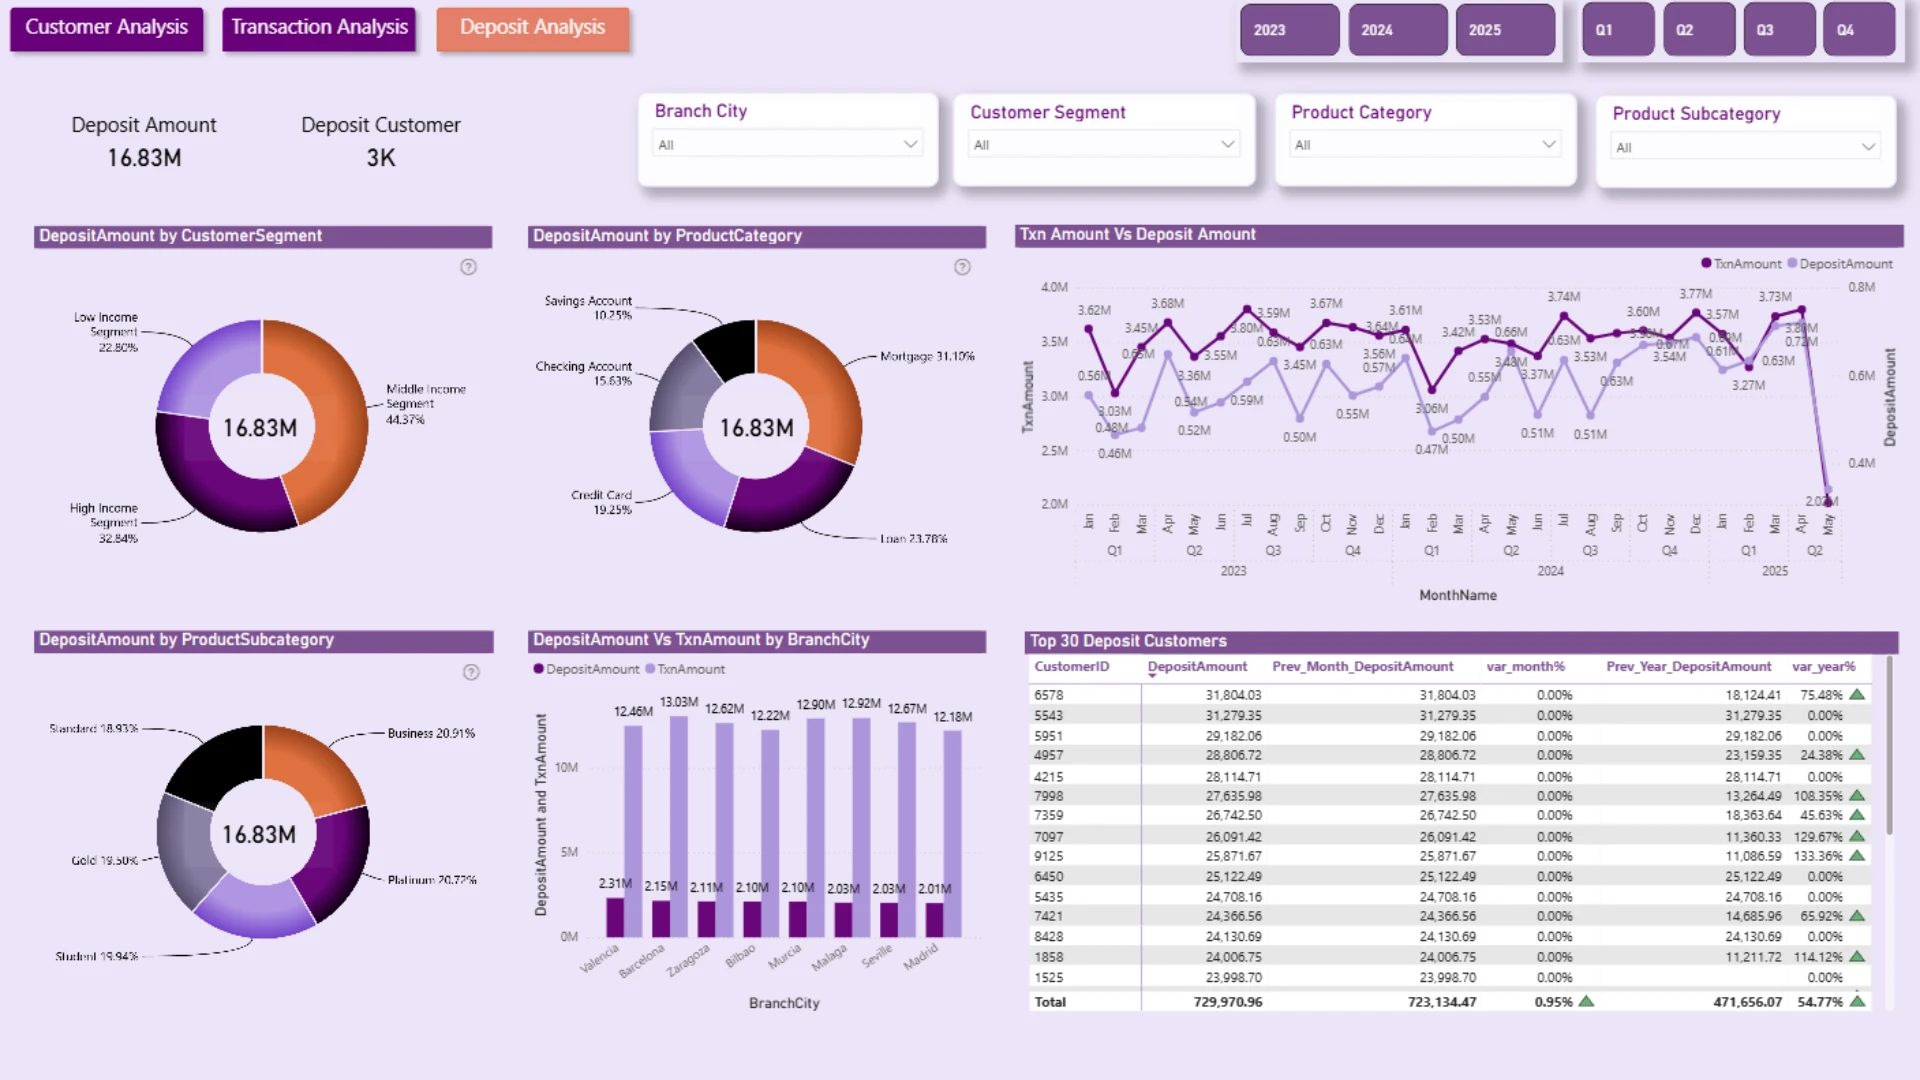Viewport: 1920px width, 1080px height.
Task: Click DepositAmount legend marker in bar chart
Action: [x=538, y=669]
